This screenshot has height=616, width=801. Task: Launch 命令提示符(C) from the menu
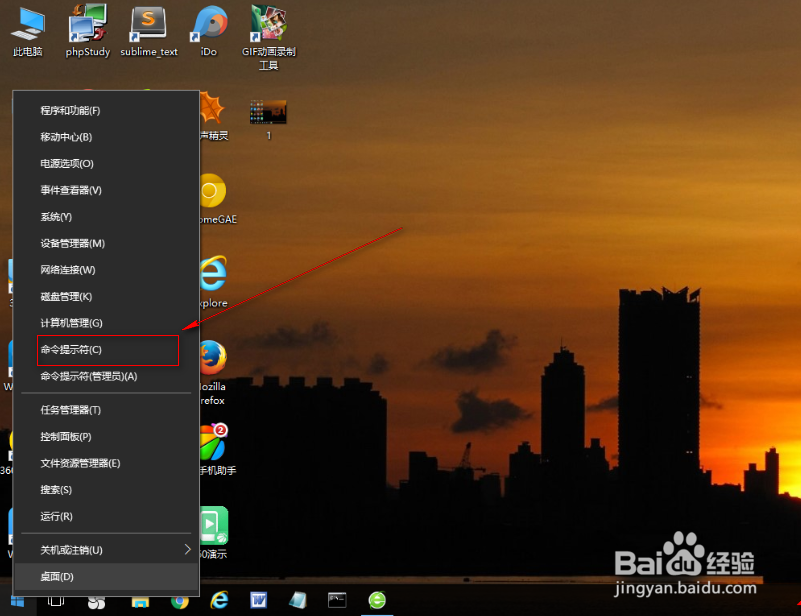106,350
